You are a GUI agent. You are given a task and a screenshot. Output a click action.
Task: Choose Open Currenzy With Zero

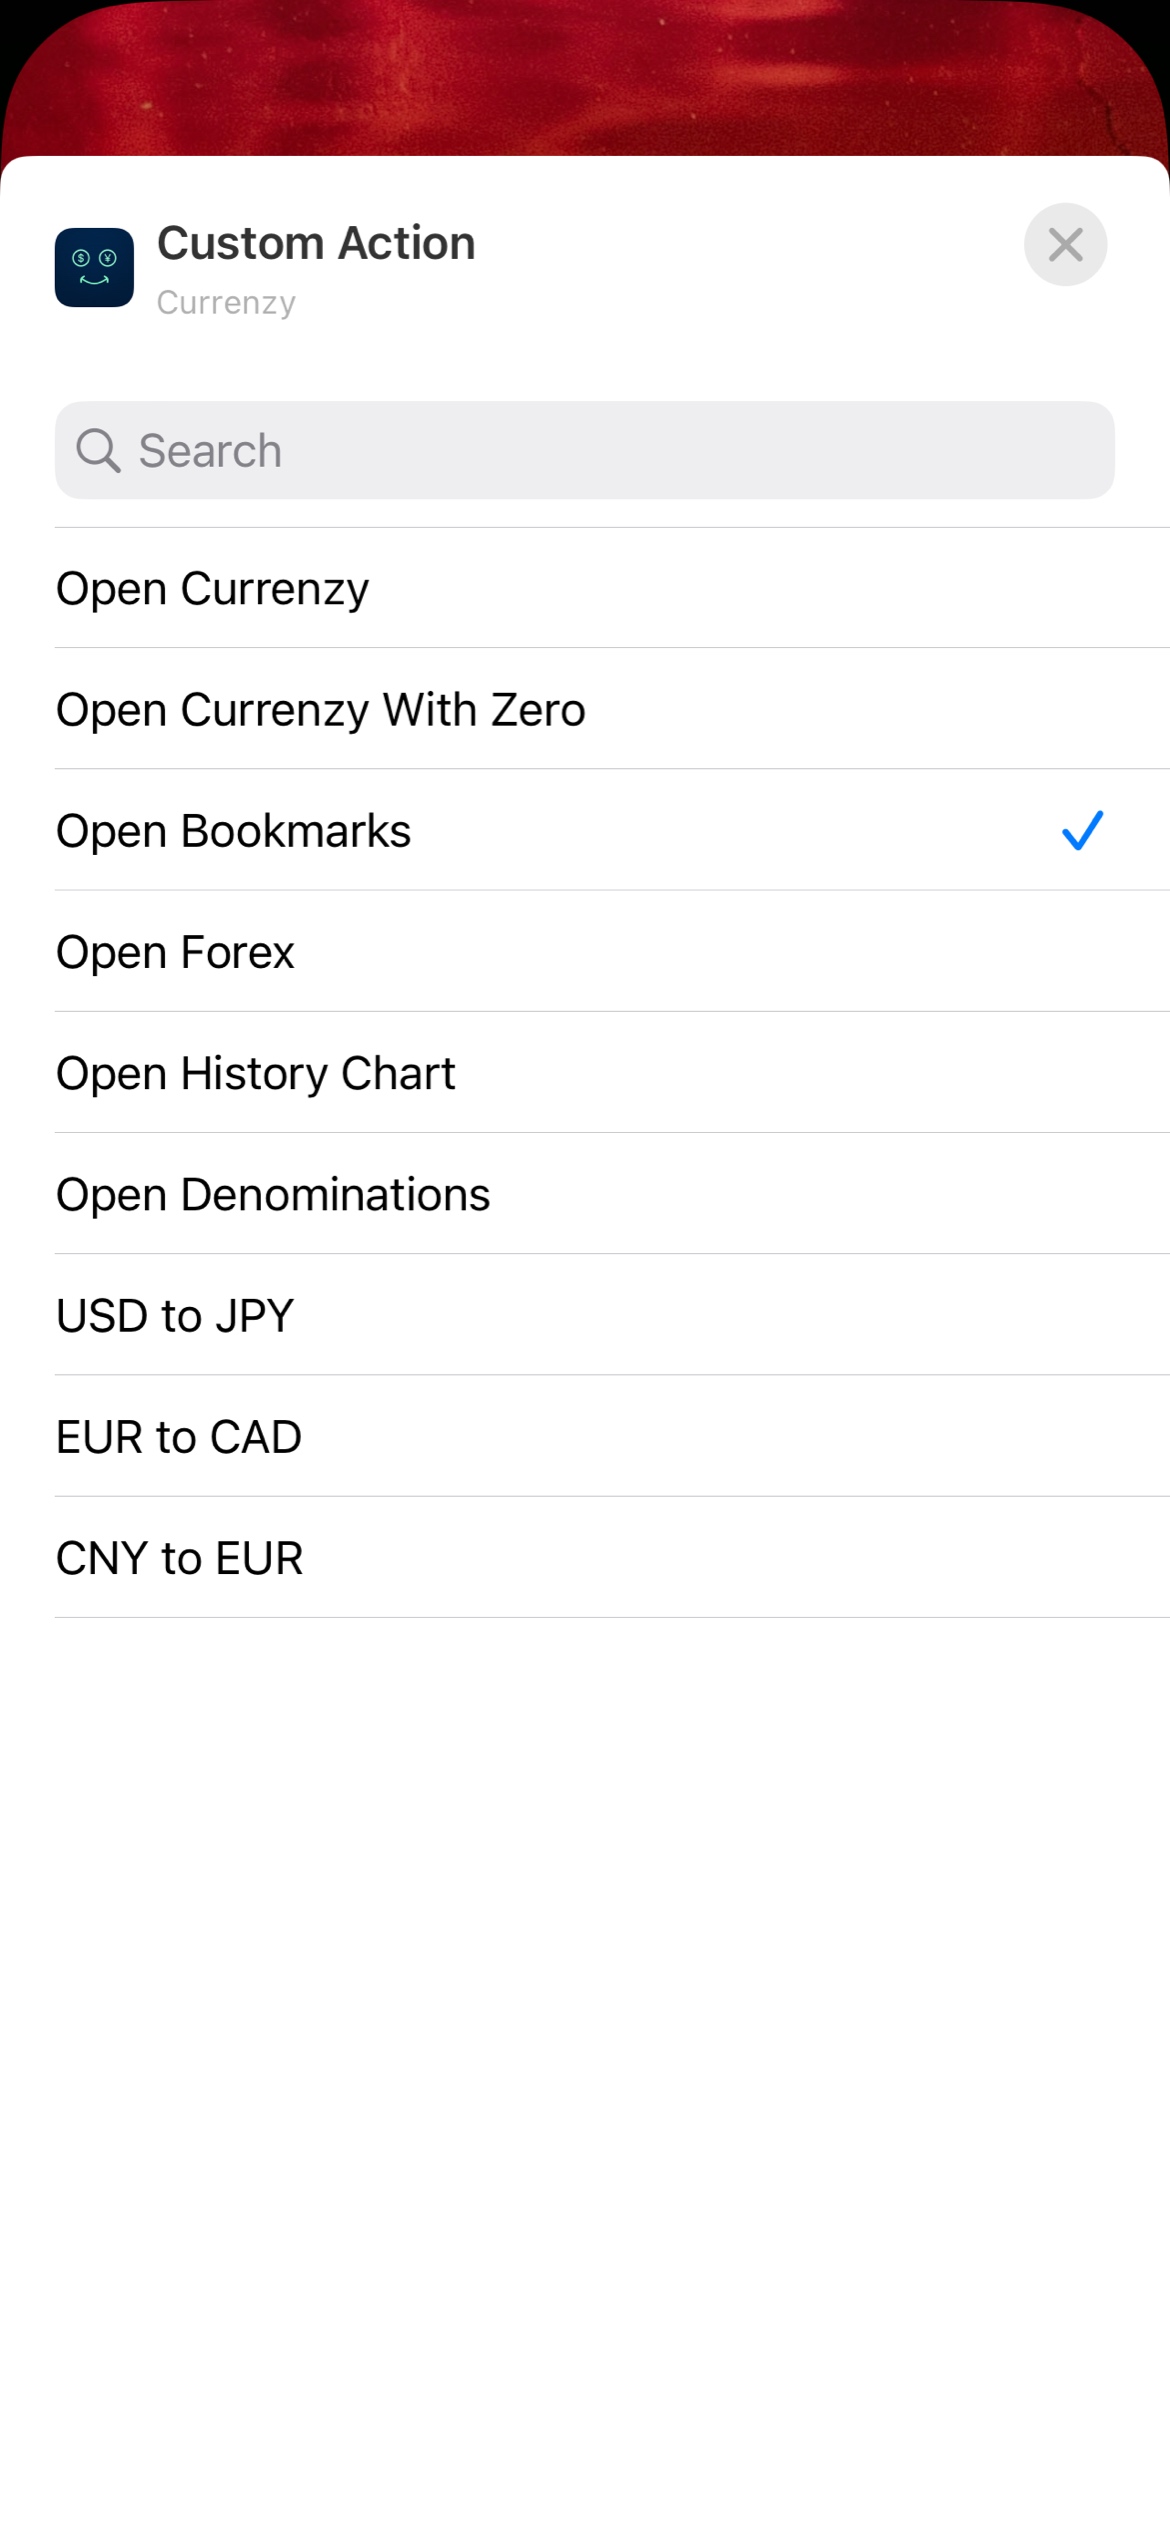point(321,710)
